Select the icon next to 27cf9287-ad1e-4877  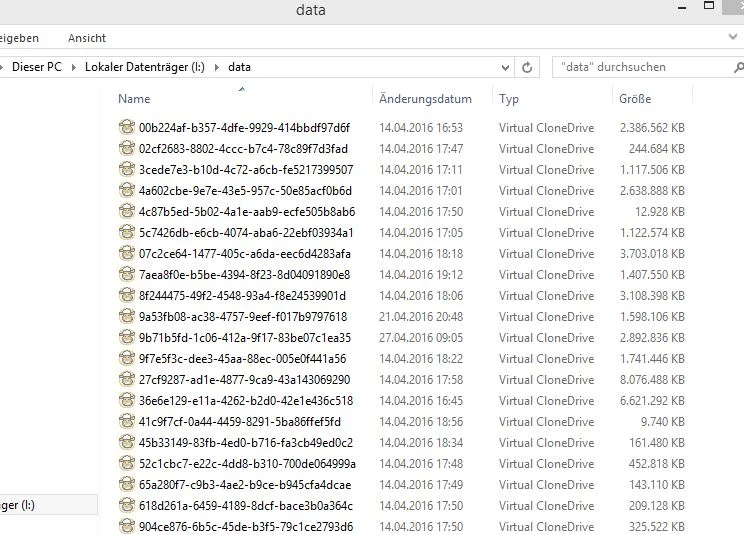pyautogui.click(x=127, y=379)
